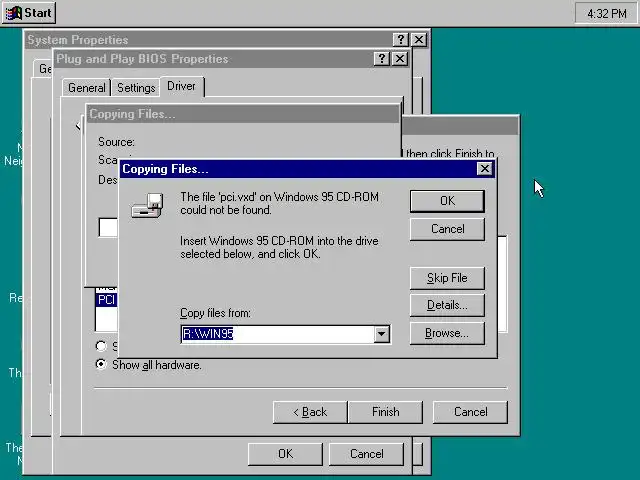640x480 pixels.
Task: Click help button in Plug and Play BIOS Properties
Action: click(382, 59)
